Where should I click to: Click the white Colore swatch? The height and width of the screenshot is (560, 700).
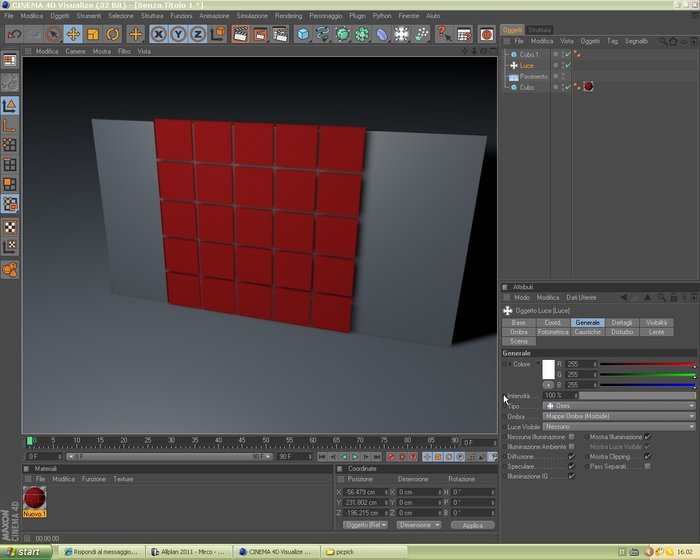(x=548, y=369)
